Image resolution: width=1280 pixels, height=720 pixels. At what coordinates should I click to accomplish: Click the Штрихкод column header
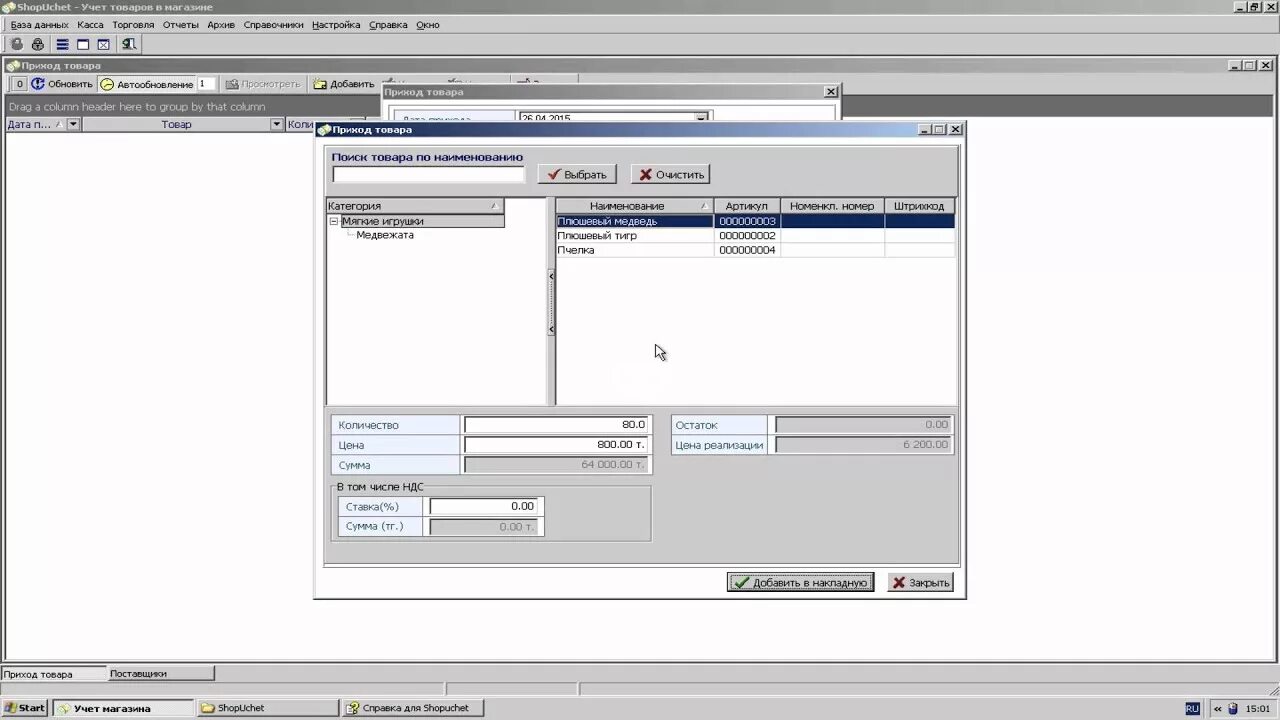919,206
